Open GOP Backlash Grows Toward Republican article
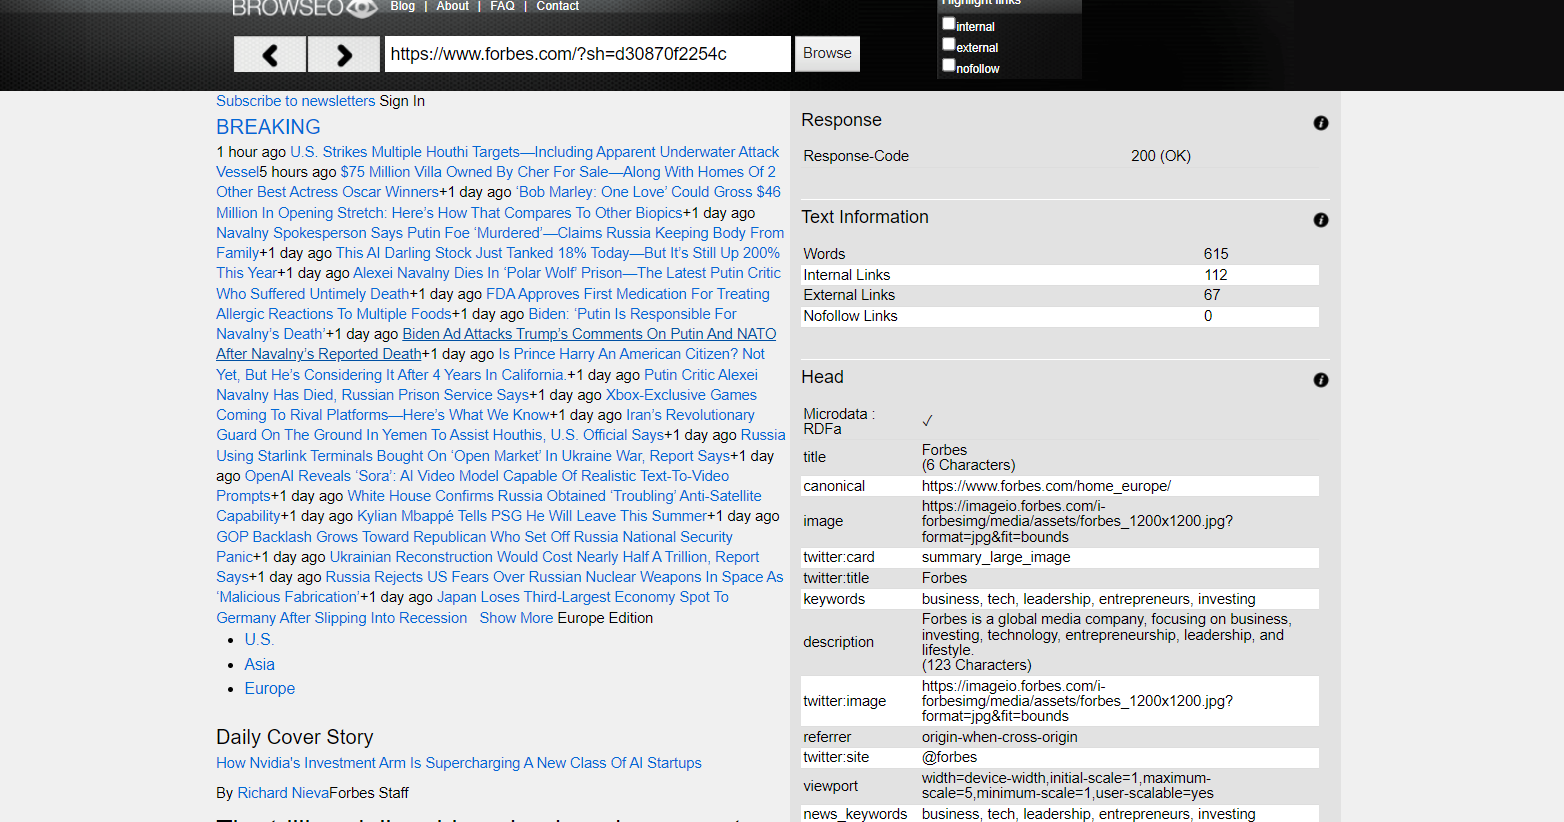Viewport: 1564px width, 822px height. pyautogui.click(x=474, y=537)
